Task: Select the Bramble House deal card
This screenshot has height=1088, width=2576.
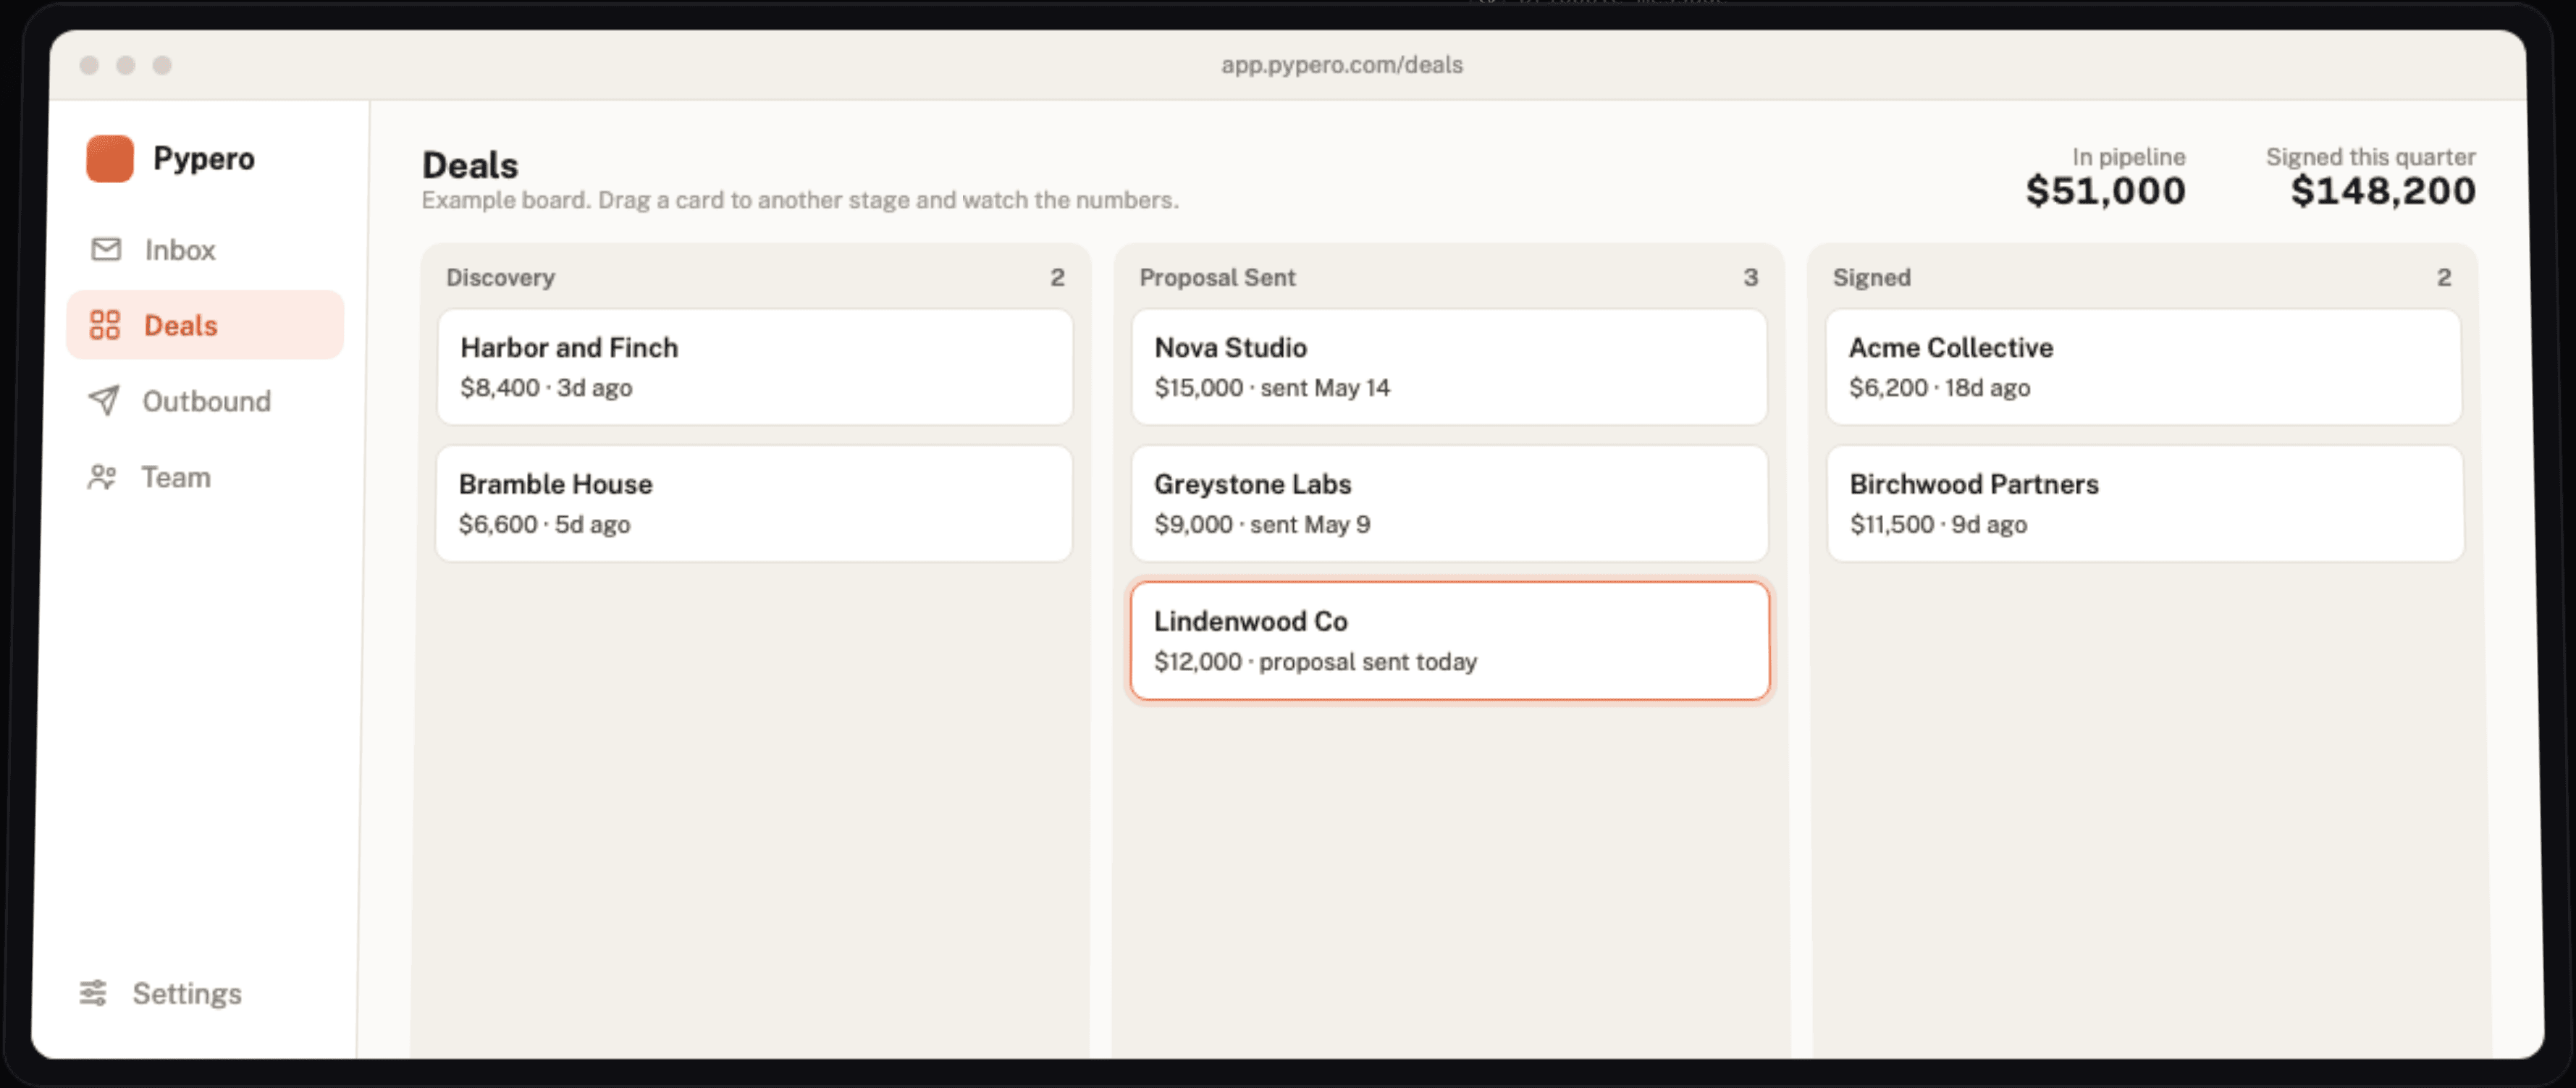Action: click(754, 504)
